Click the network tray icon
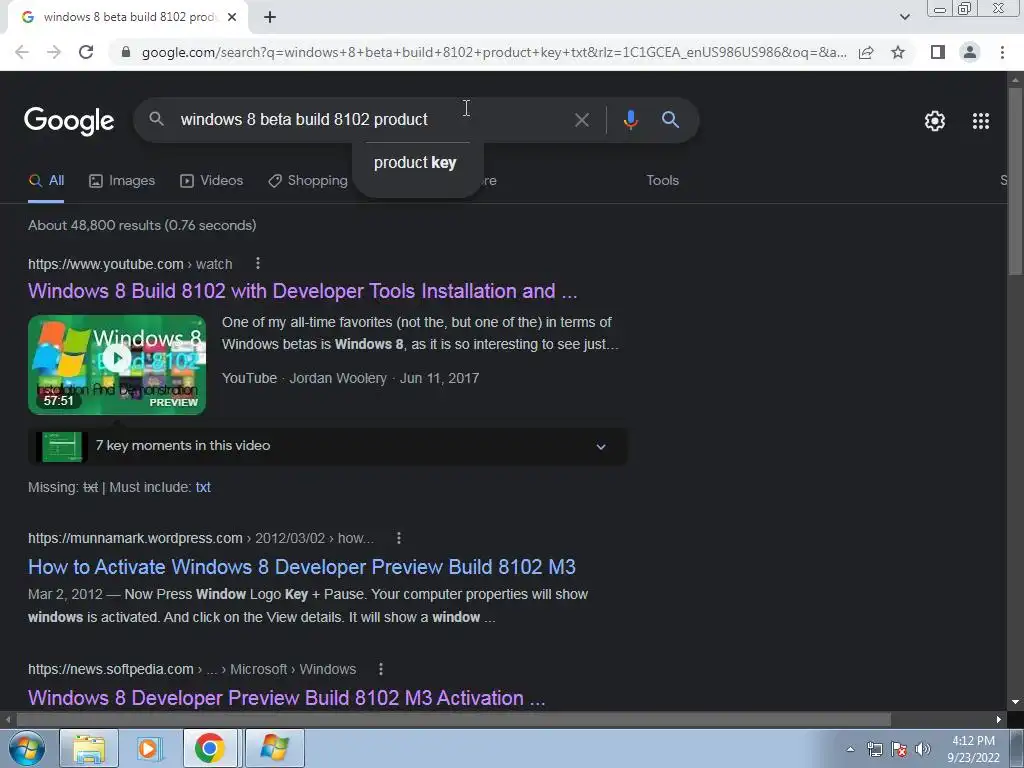Viewport: 1024px width, 768px height. click(x=874, y=750)
